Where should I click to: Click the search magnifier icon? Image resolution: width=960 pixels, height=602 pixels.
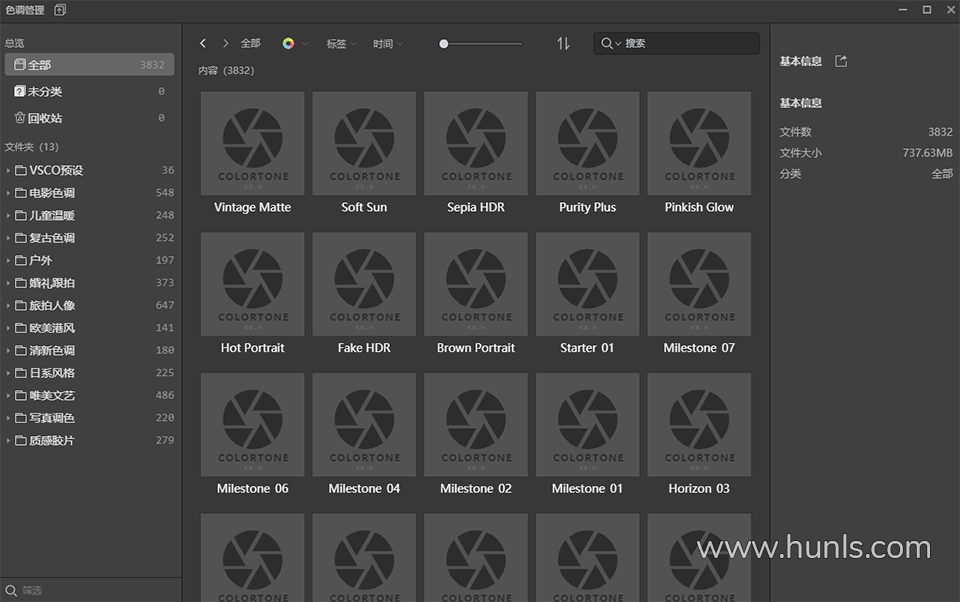606,43
